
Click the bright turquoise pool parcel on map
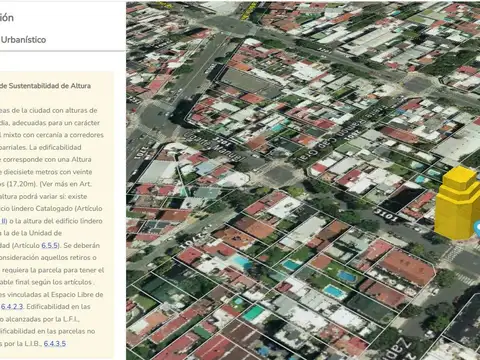point(253,313)
